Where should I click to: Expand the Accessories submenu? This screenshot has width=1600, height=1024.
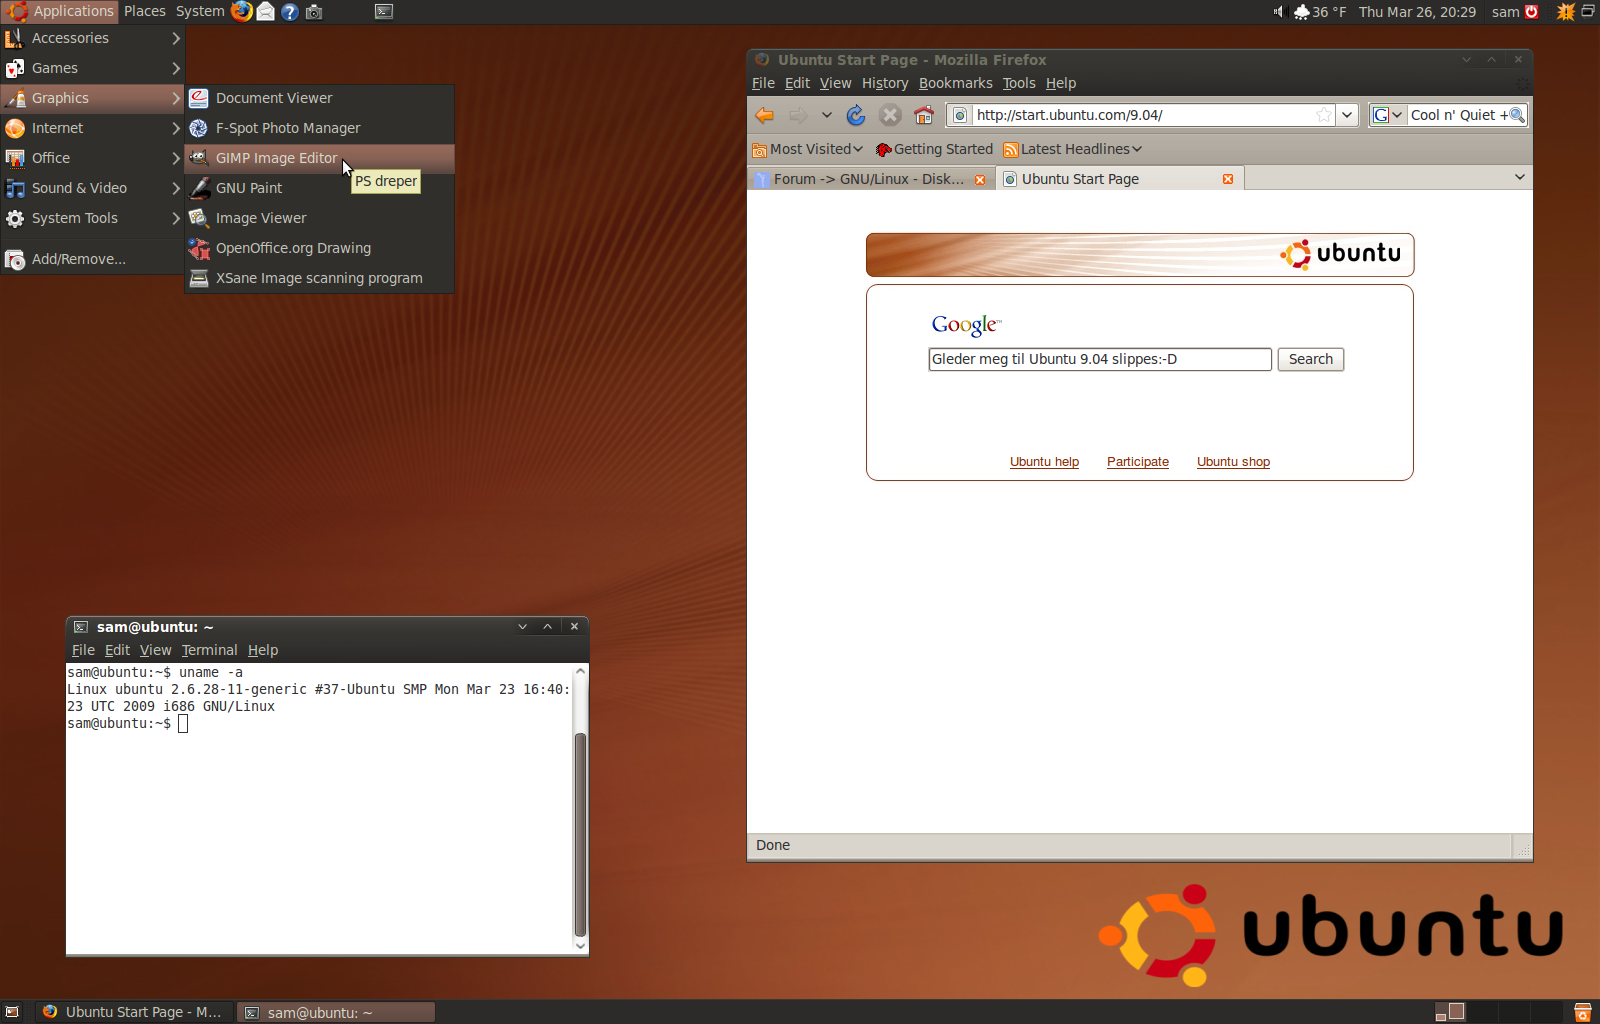coord(92,38)
